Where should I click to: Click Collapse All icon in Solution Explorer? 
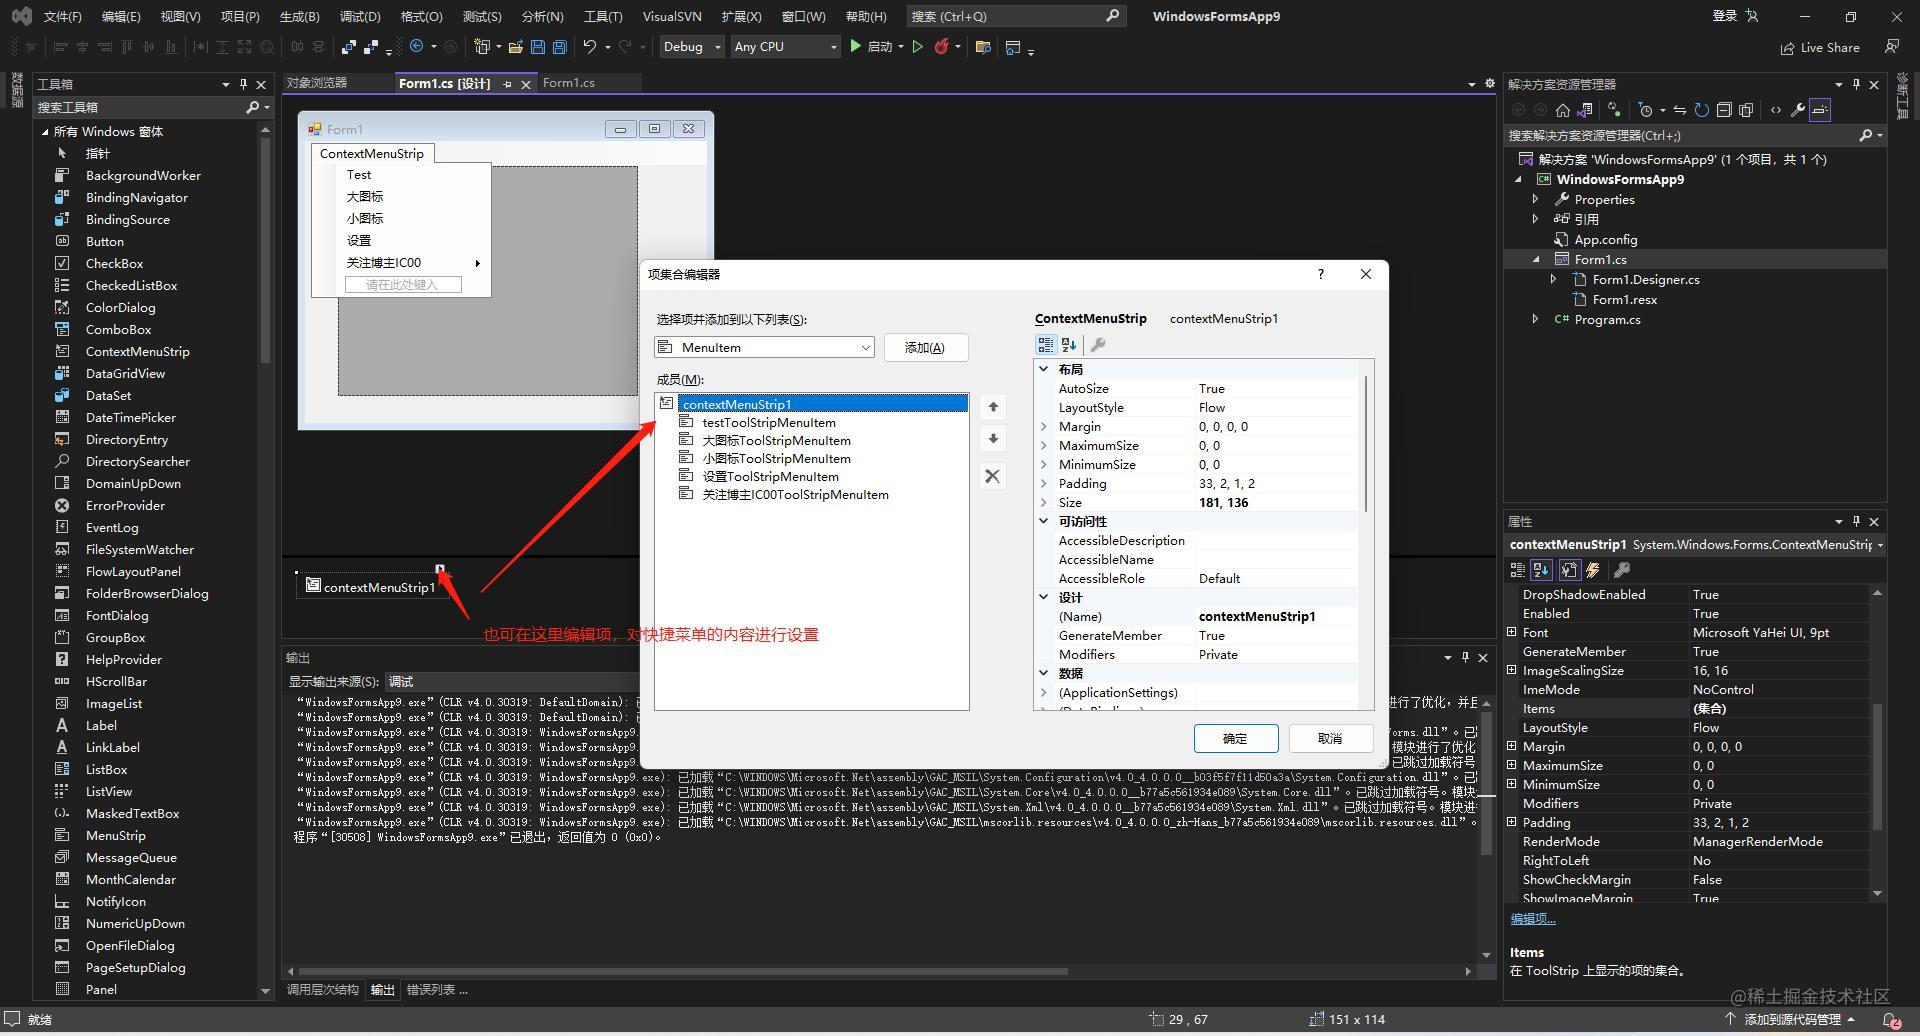coord(1724,110)
